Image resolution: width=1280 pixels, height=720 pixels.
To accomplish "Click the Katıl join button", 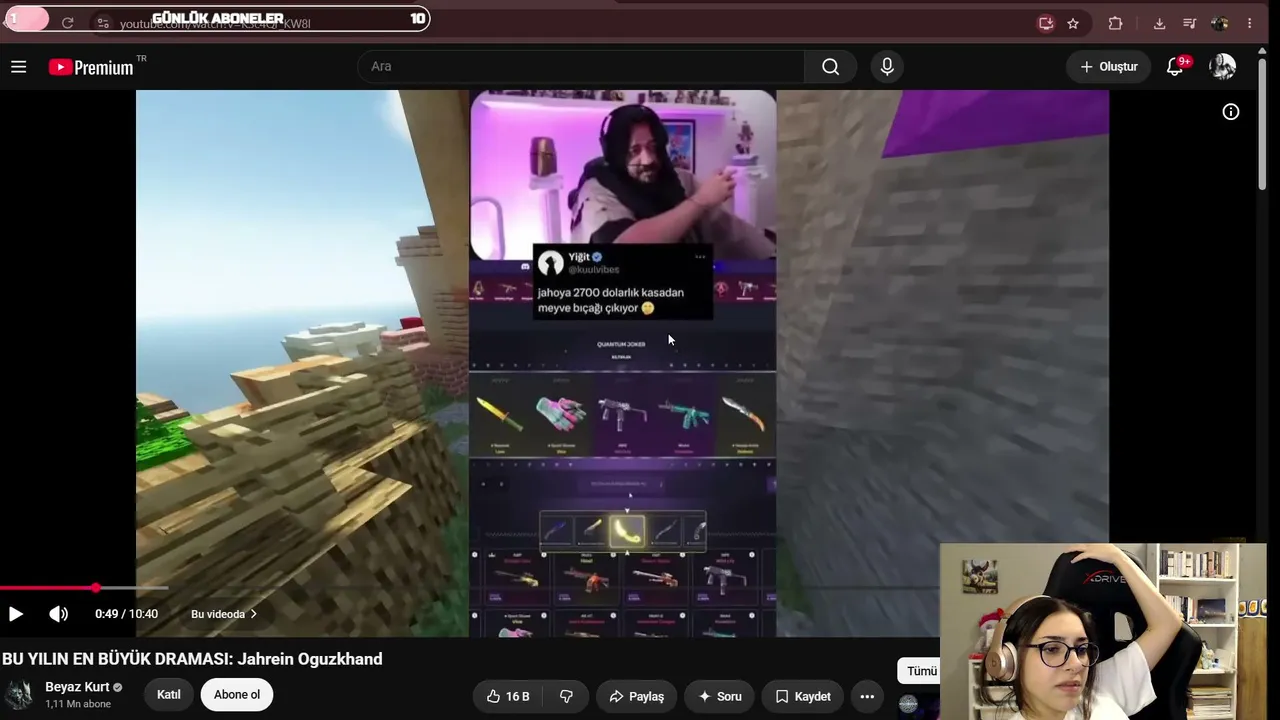I will click(x=168, y=695).
